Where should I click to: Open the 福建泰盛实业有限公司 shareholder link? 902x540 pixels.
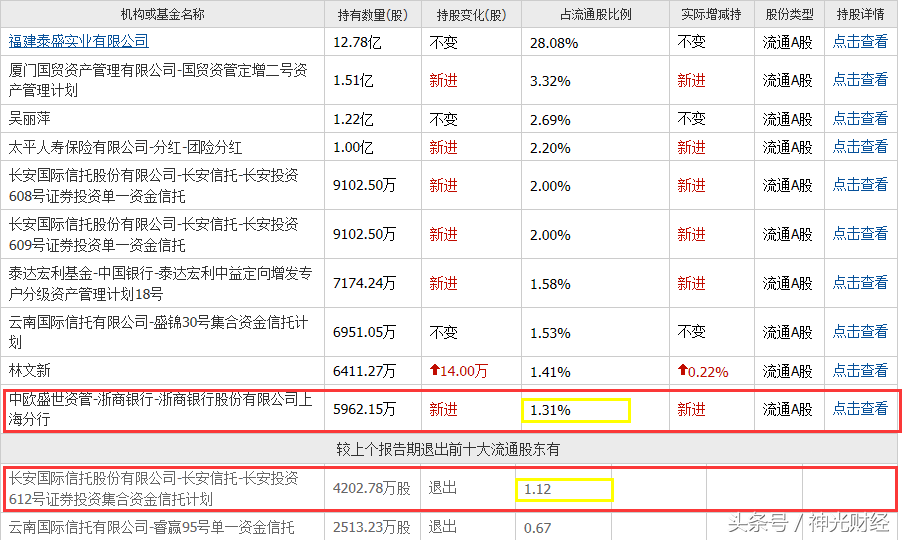[79, 41]
